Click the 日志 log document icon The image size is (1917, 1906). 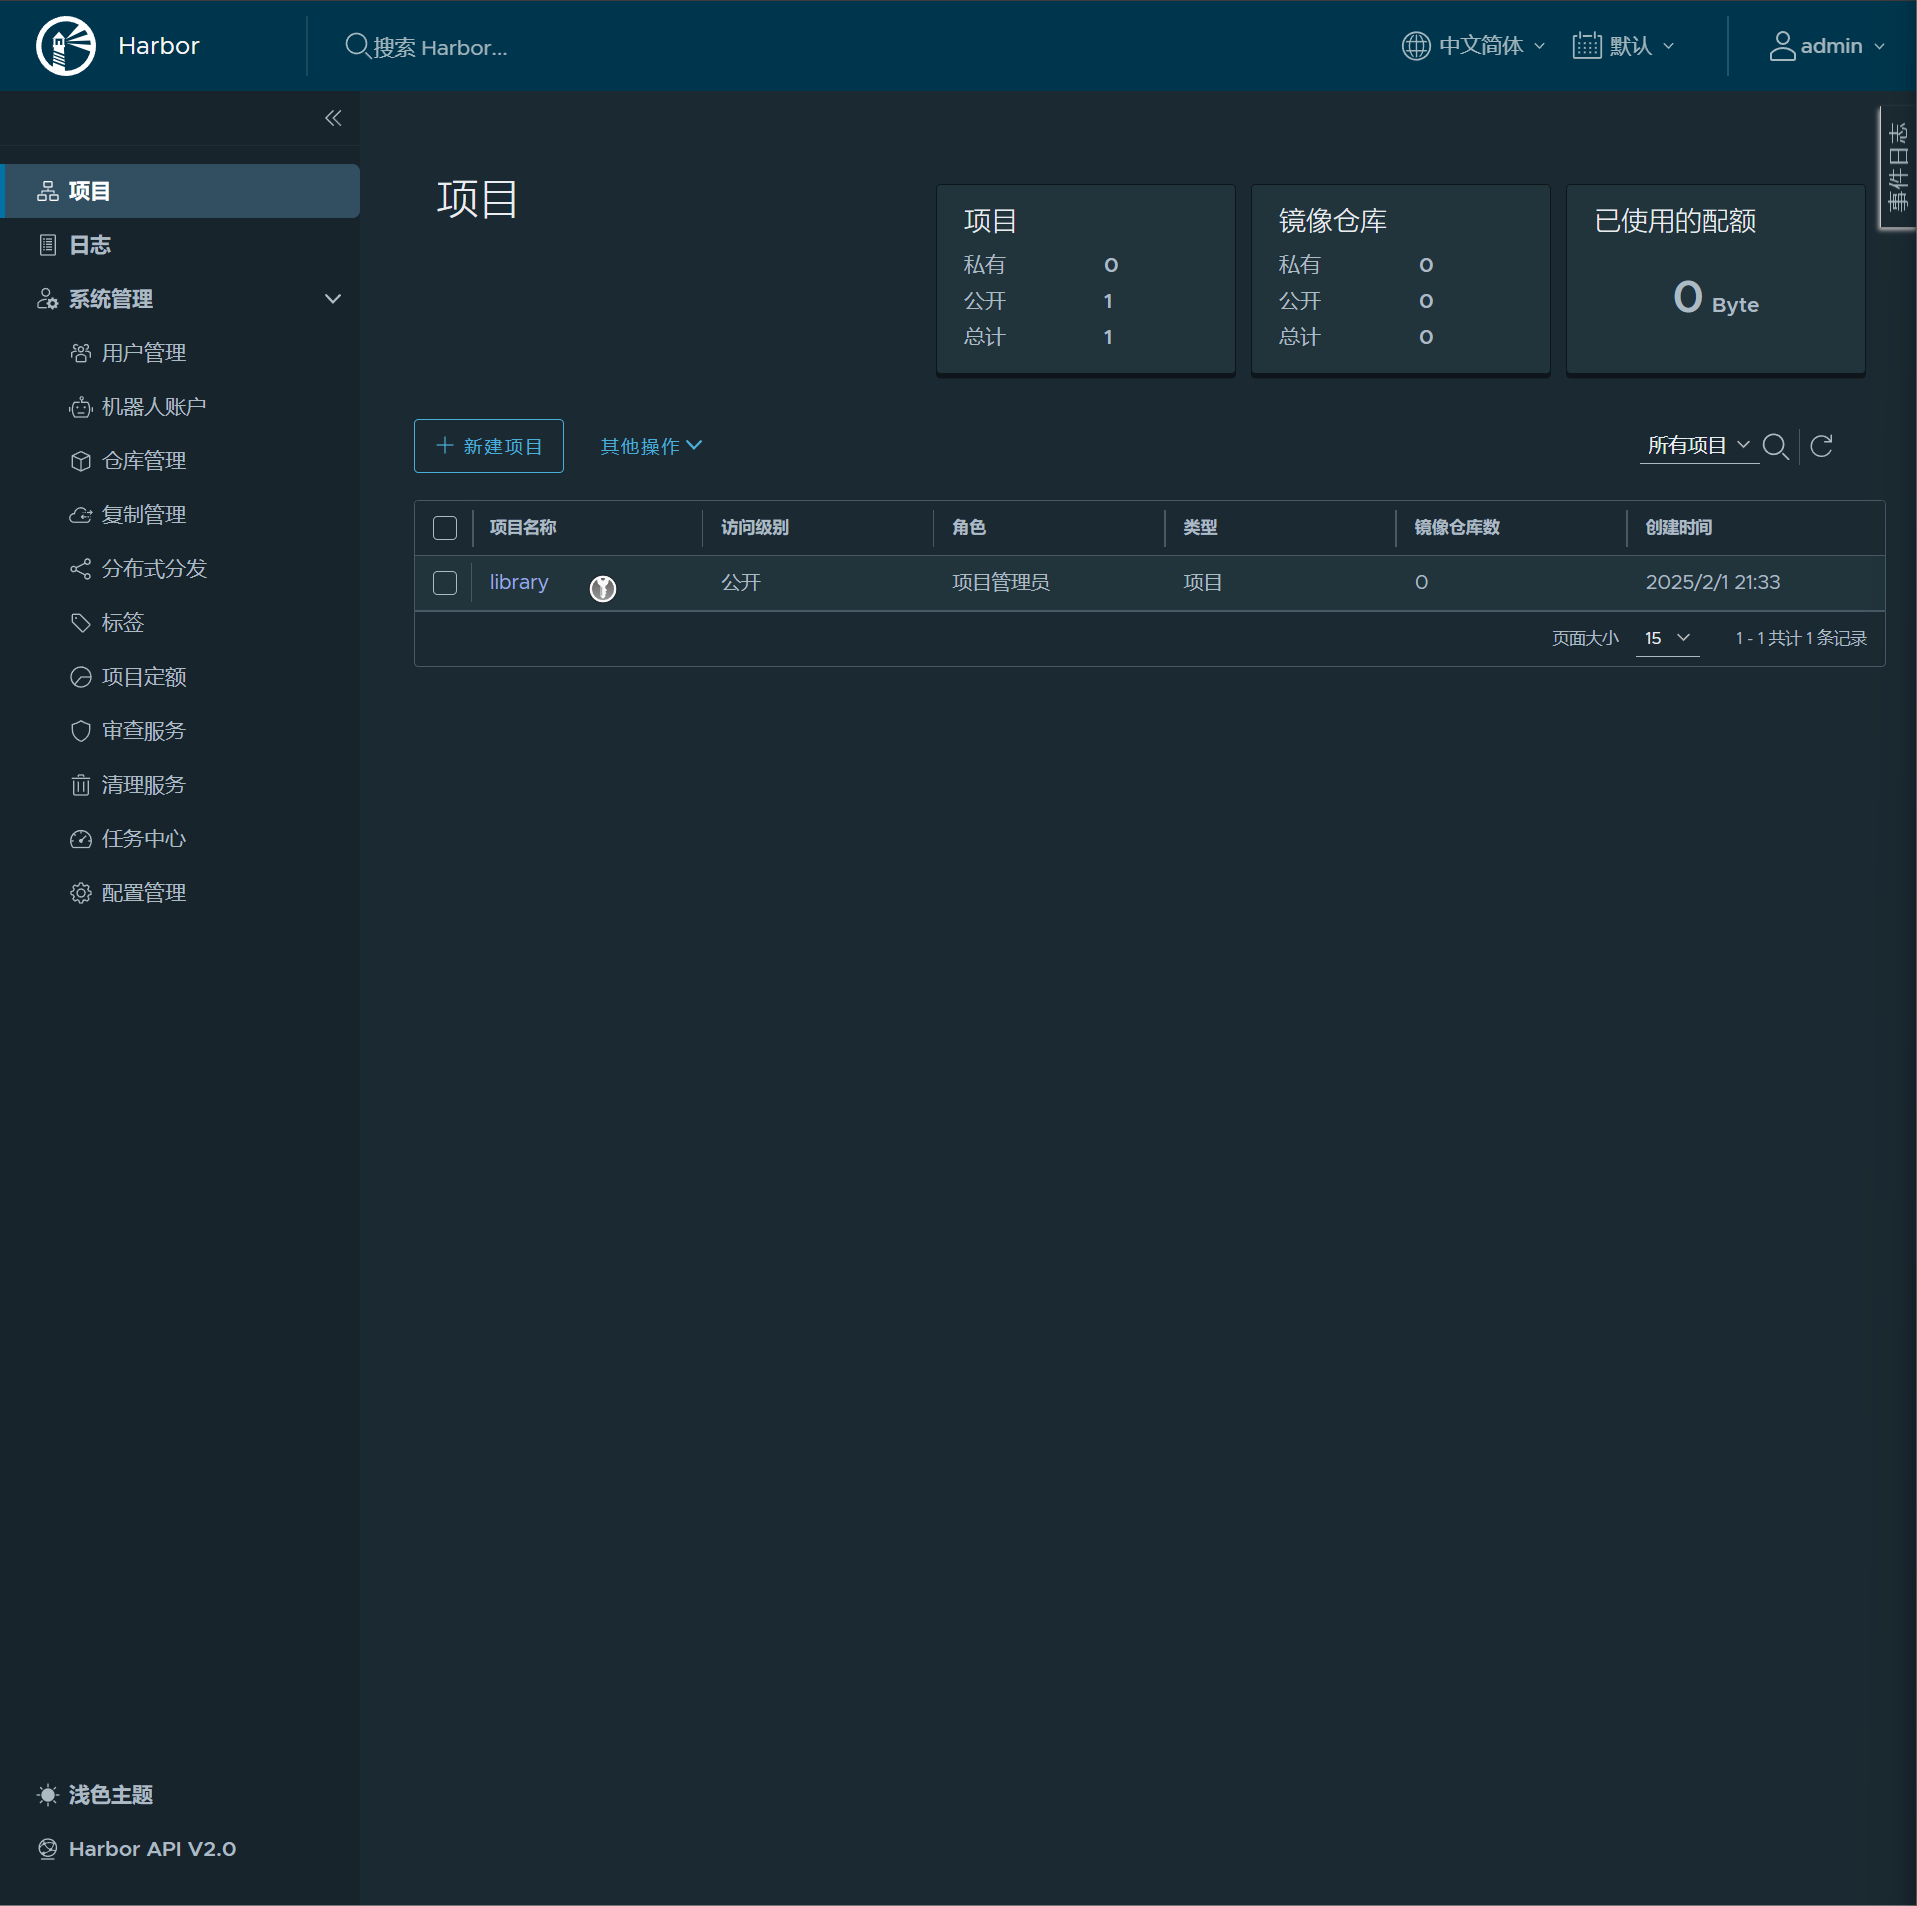tap(48, 245)
